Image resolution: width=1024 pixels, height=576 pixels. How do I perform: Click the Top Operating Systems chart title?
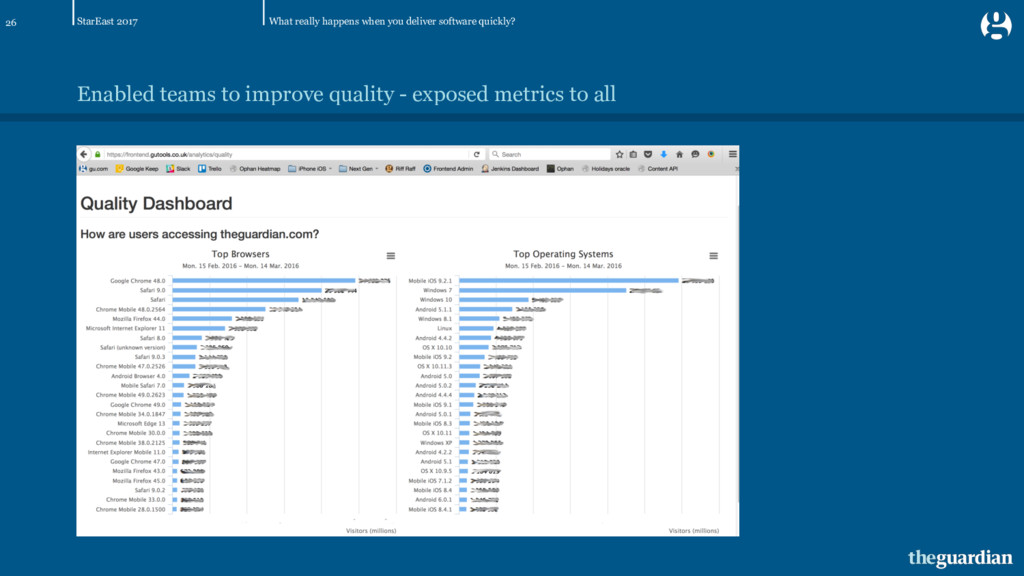tap(563, 254)
